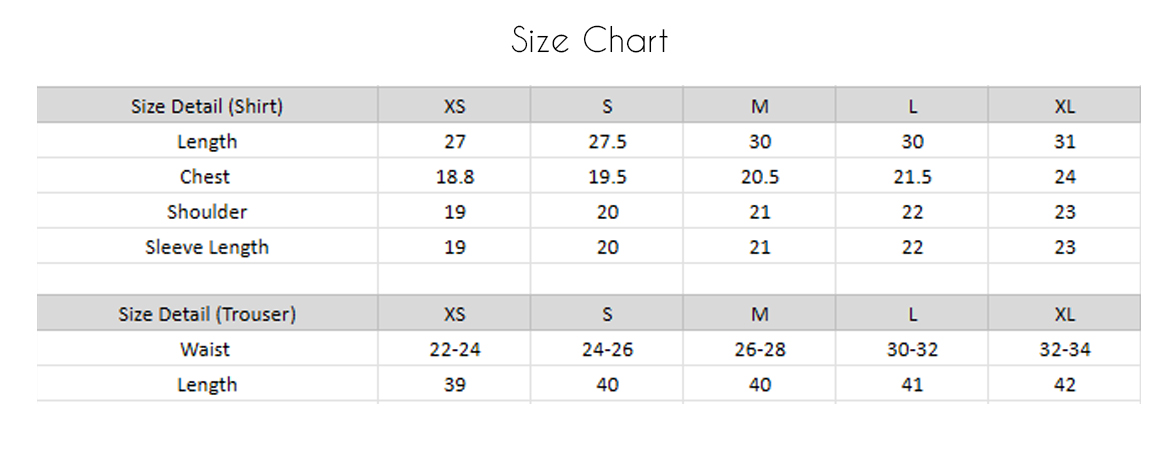Click the 21.5 chest value for L
The image size is (1170, 450).
pos(913,177)
